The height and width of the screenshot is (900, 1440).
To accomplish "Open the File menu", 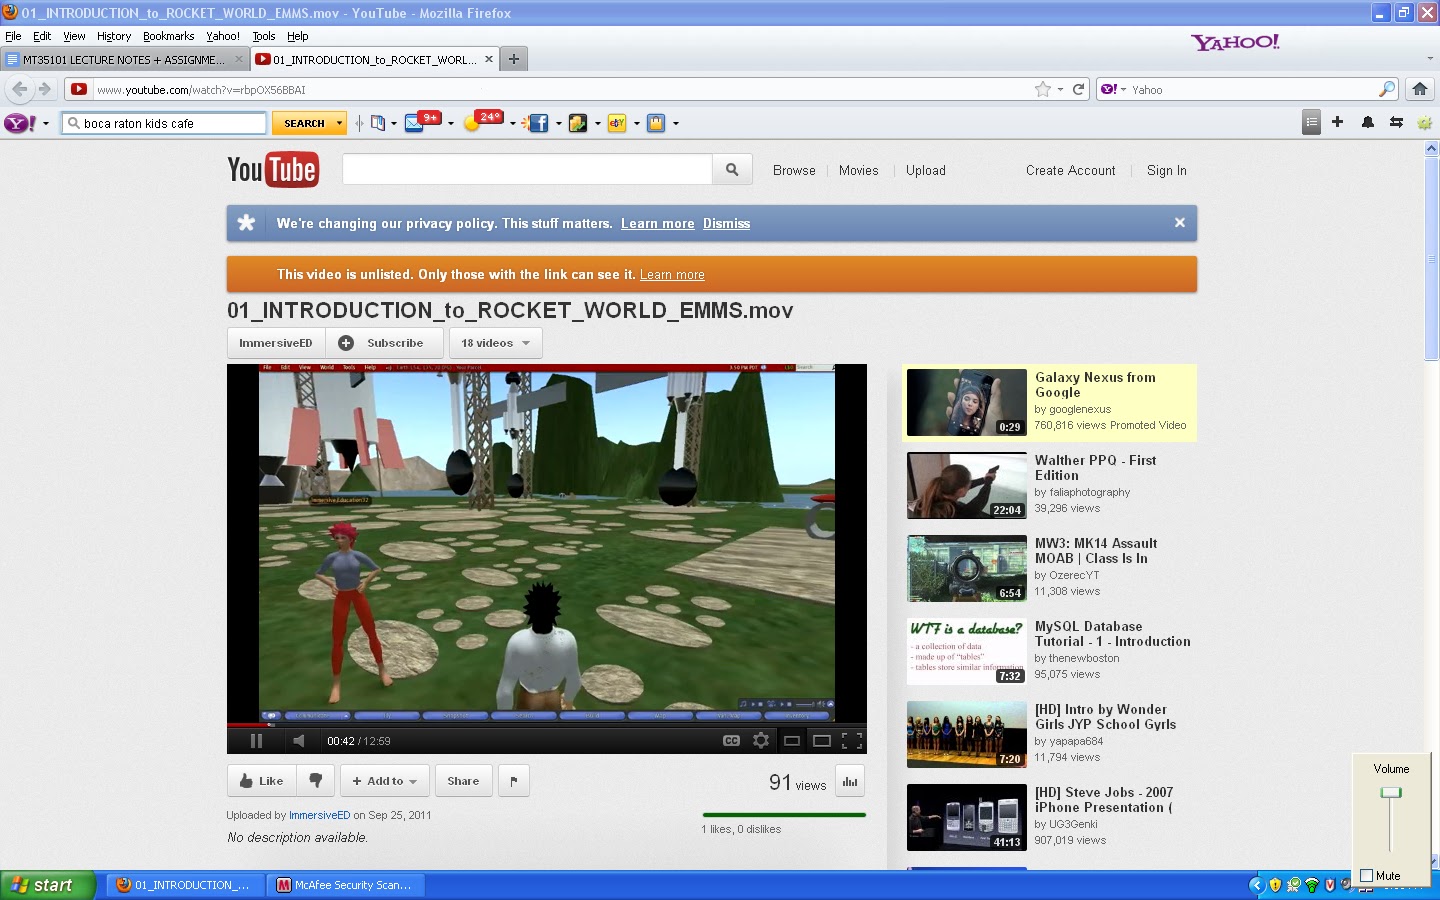I will pos(13,36).
